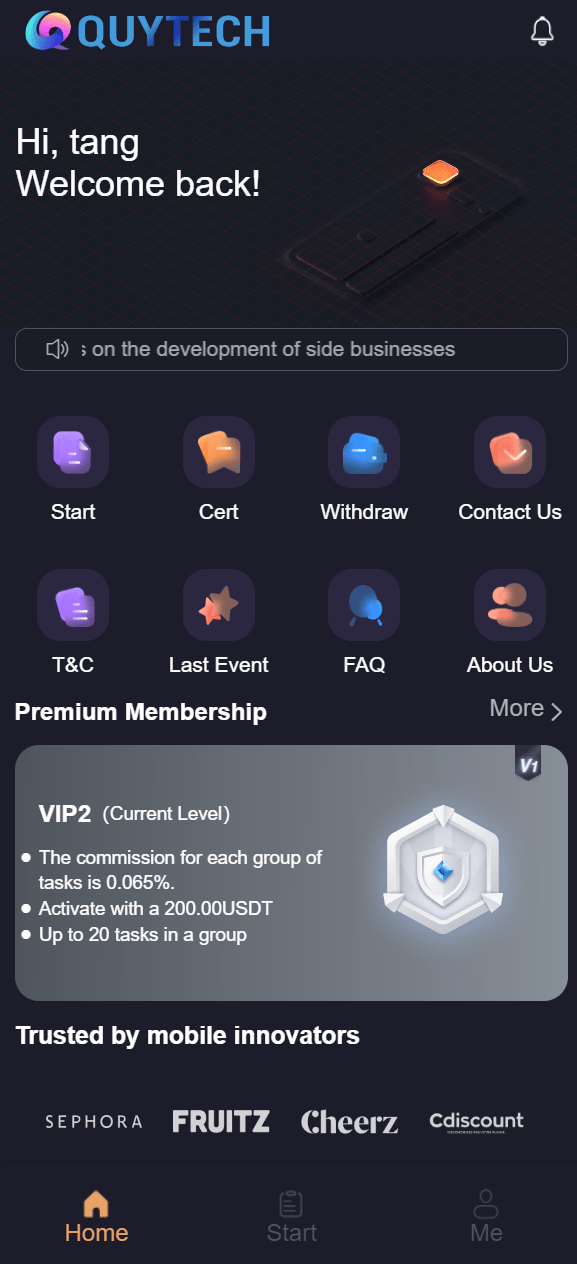577x1264 pixels.
Task: Tap the Sephora brand logo
Action: (94, 1122)
